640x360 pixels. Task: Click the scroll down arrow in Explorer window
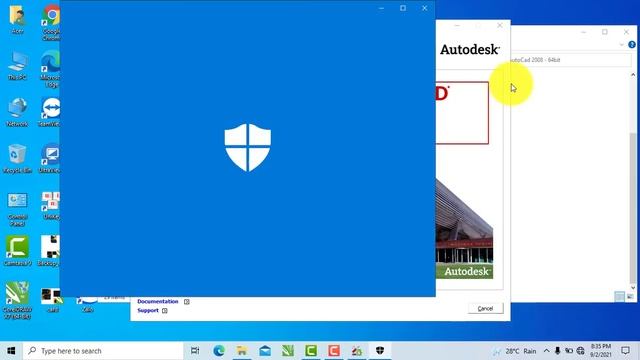pos(633,288)
